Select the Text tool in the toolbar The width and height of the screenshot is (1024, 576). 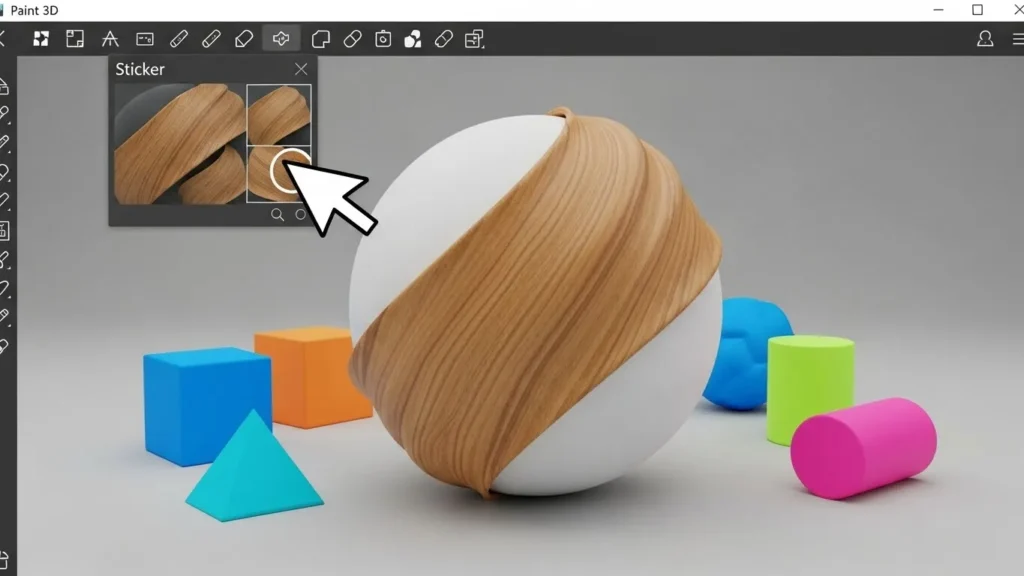[x=110, y=39]
